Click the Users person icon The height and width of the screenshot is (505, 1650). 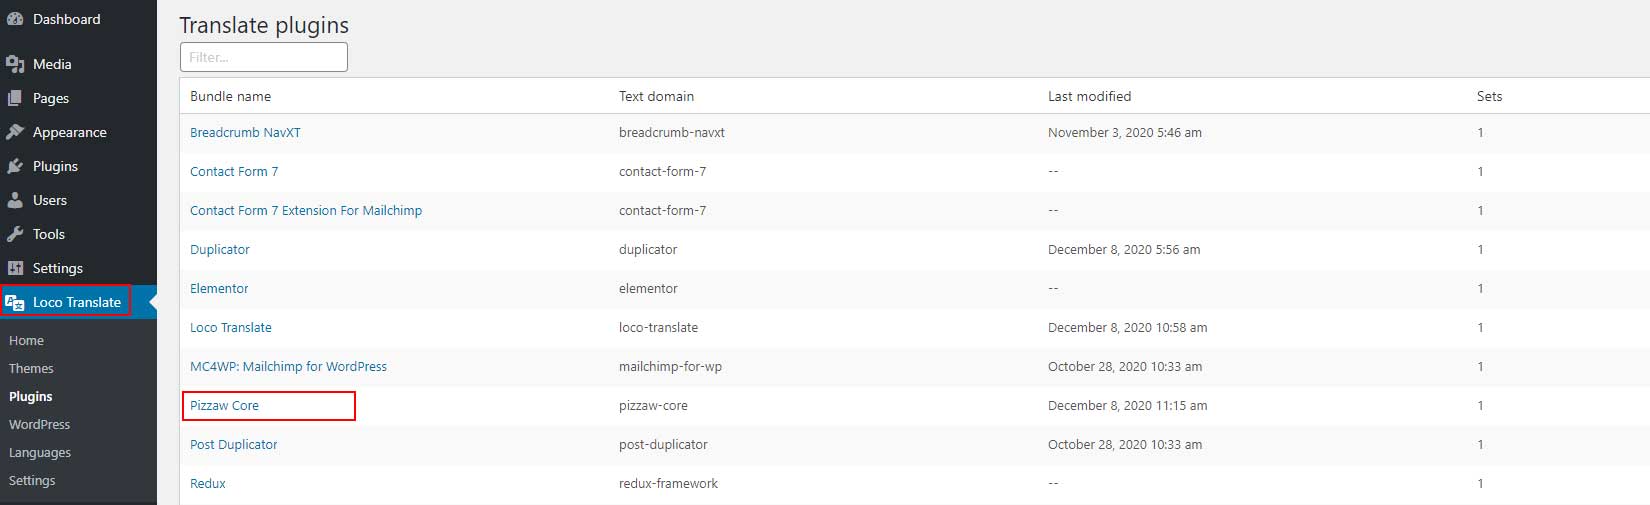click(x=15, y=200)
